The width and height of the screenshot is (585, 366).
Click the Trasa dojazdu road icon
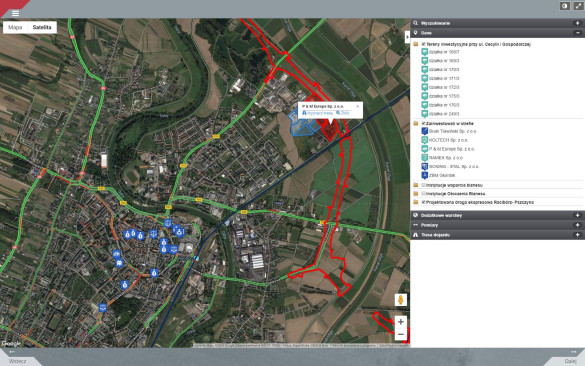click(x=415, y=235)
